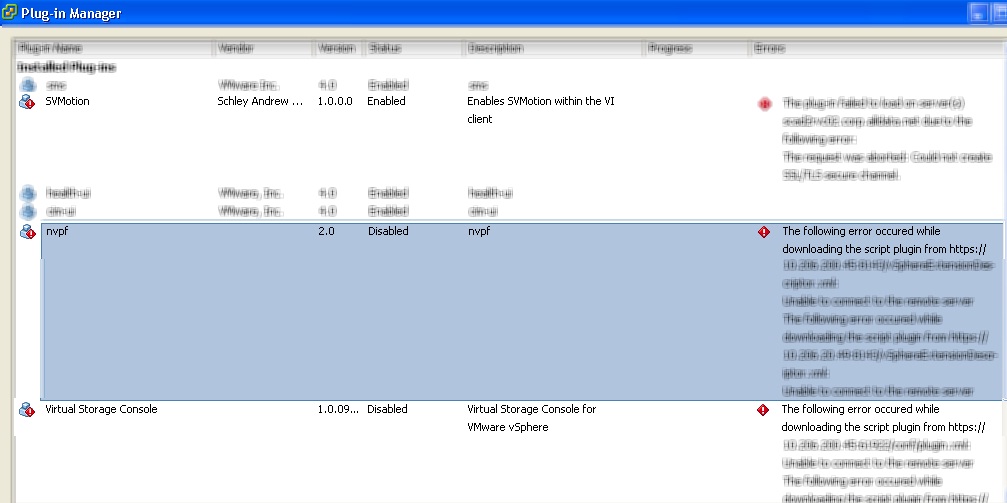Viewport: 1007px width, 503px height.
Task: Click the Schley Andrew vendor cell
Action: pyautogui.click(x=259, y=102)
